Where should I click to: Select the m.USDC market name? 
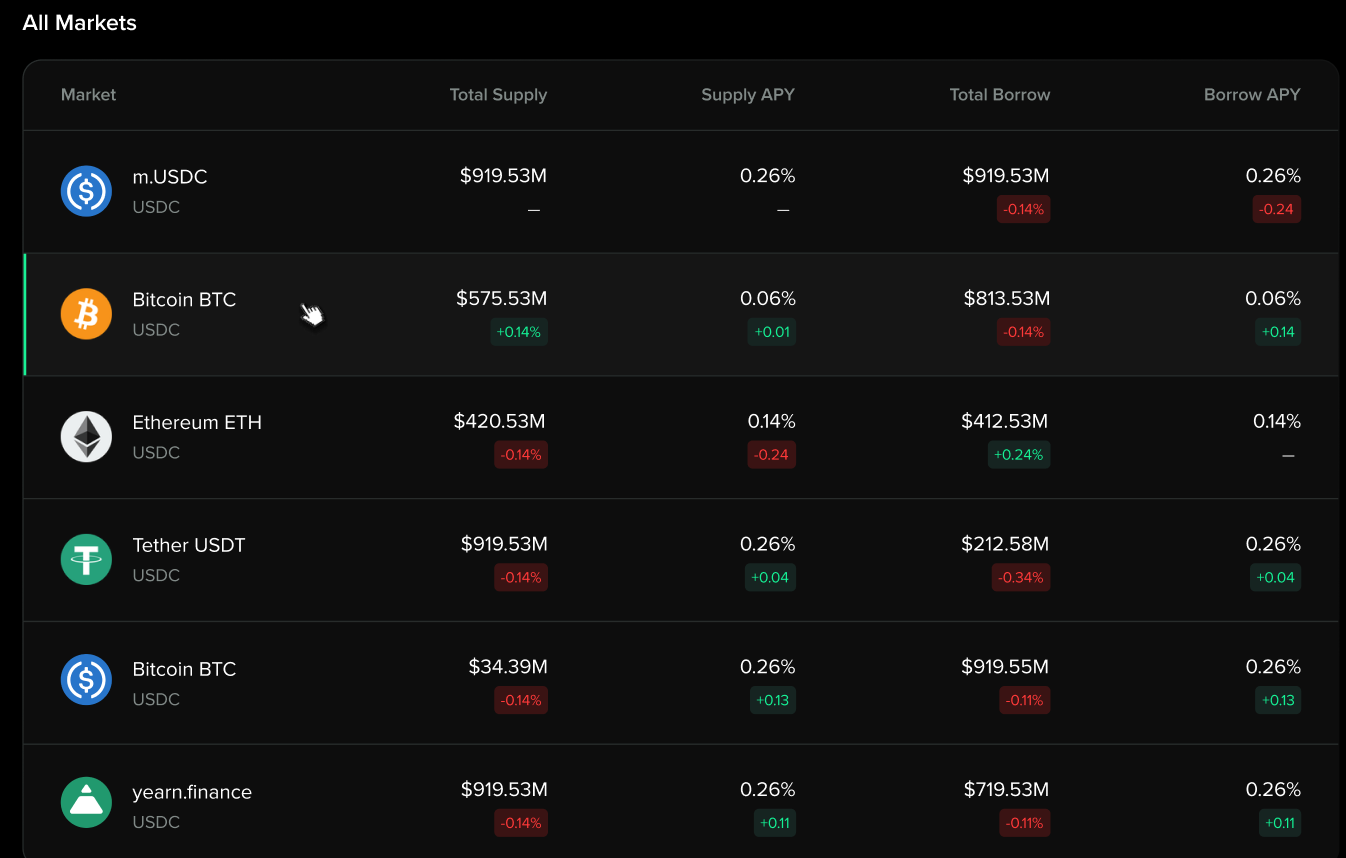pos(170,177)
